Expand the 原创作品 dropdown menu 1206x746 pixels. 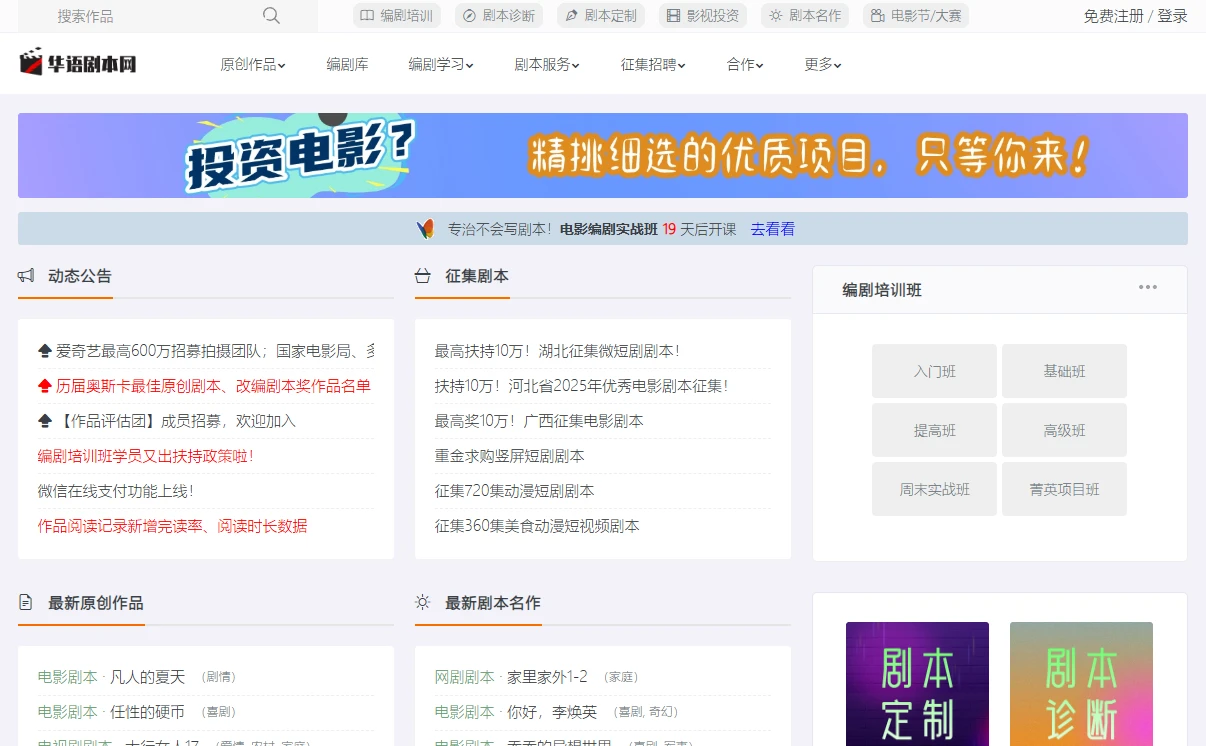coord(252,62)
